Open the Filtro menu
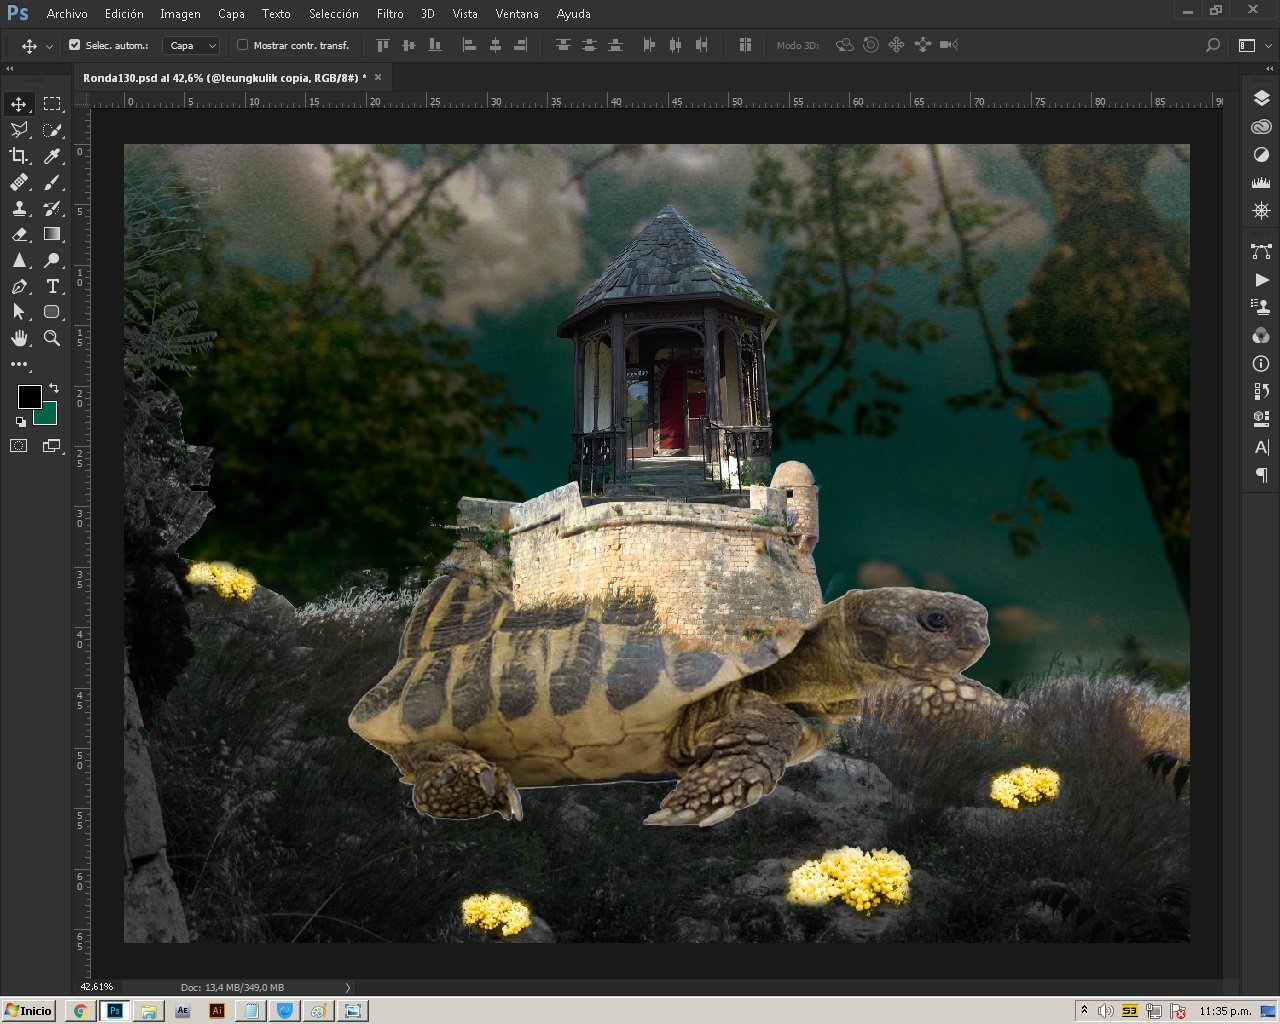The width and height of the screenshot is (1280, 1024). pos(390,14)
